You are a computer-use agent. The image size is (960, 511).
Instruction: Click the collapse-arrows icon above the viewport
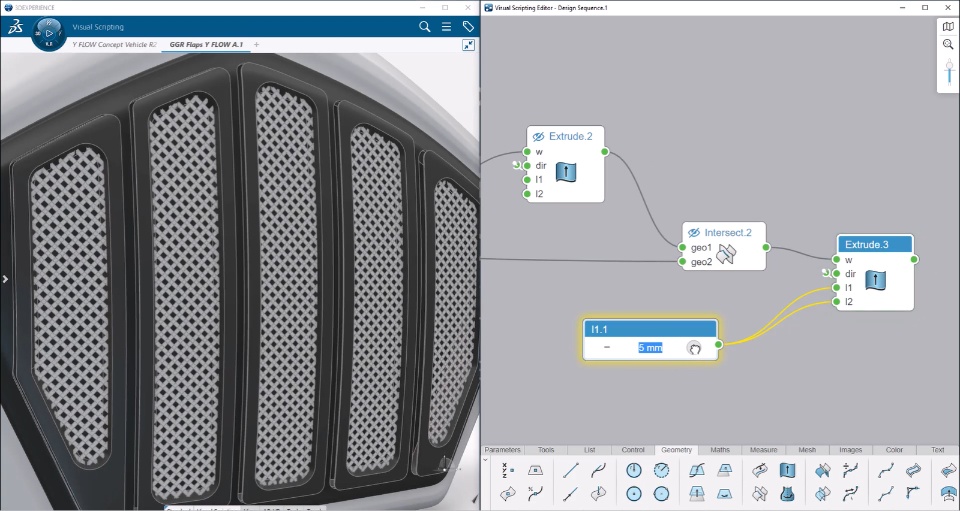pos(468,45)
